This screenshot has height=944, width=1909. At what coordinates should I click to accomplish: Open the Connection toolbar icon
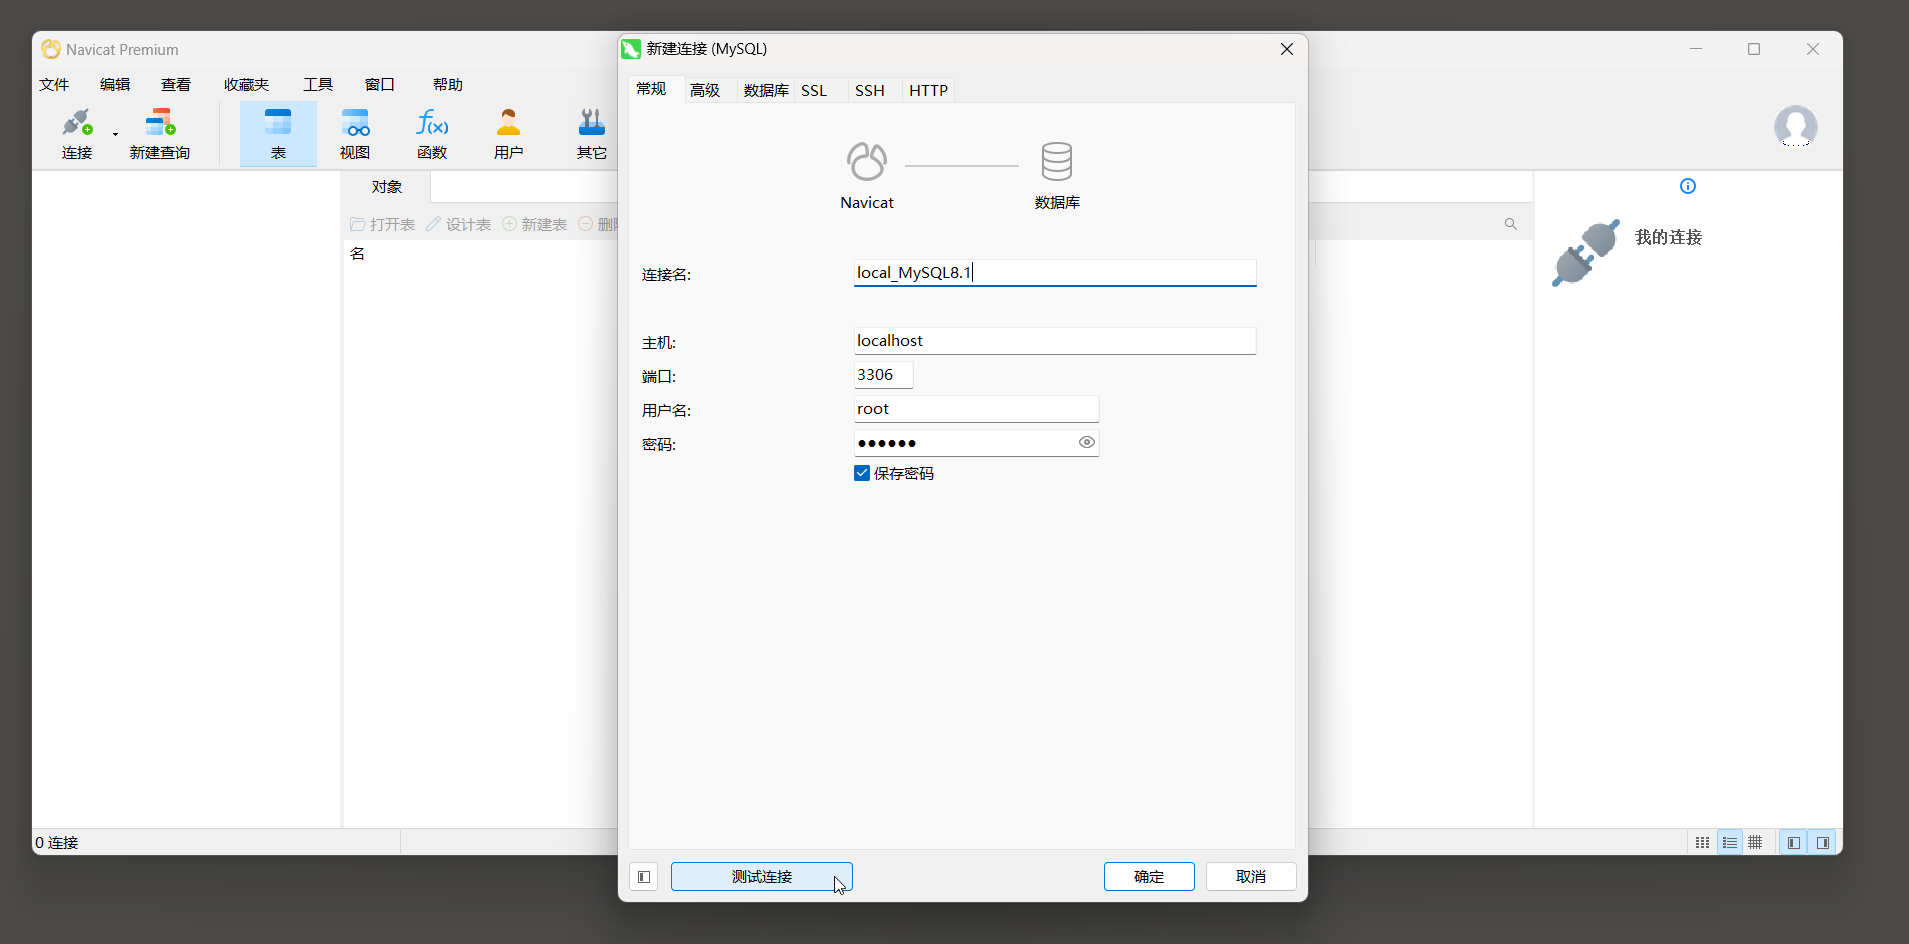coord(77,134)
